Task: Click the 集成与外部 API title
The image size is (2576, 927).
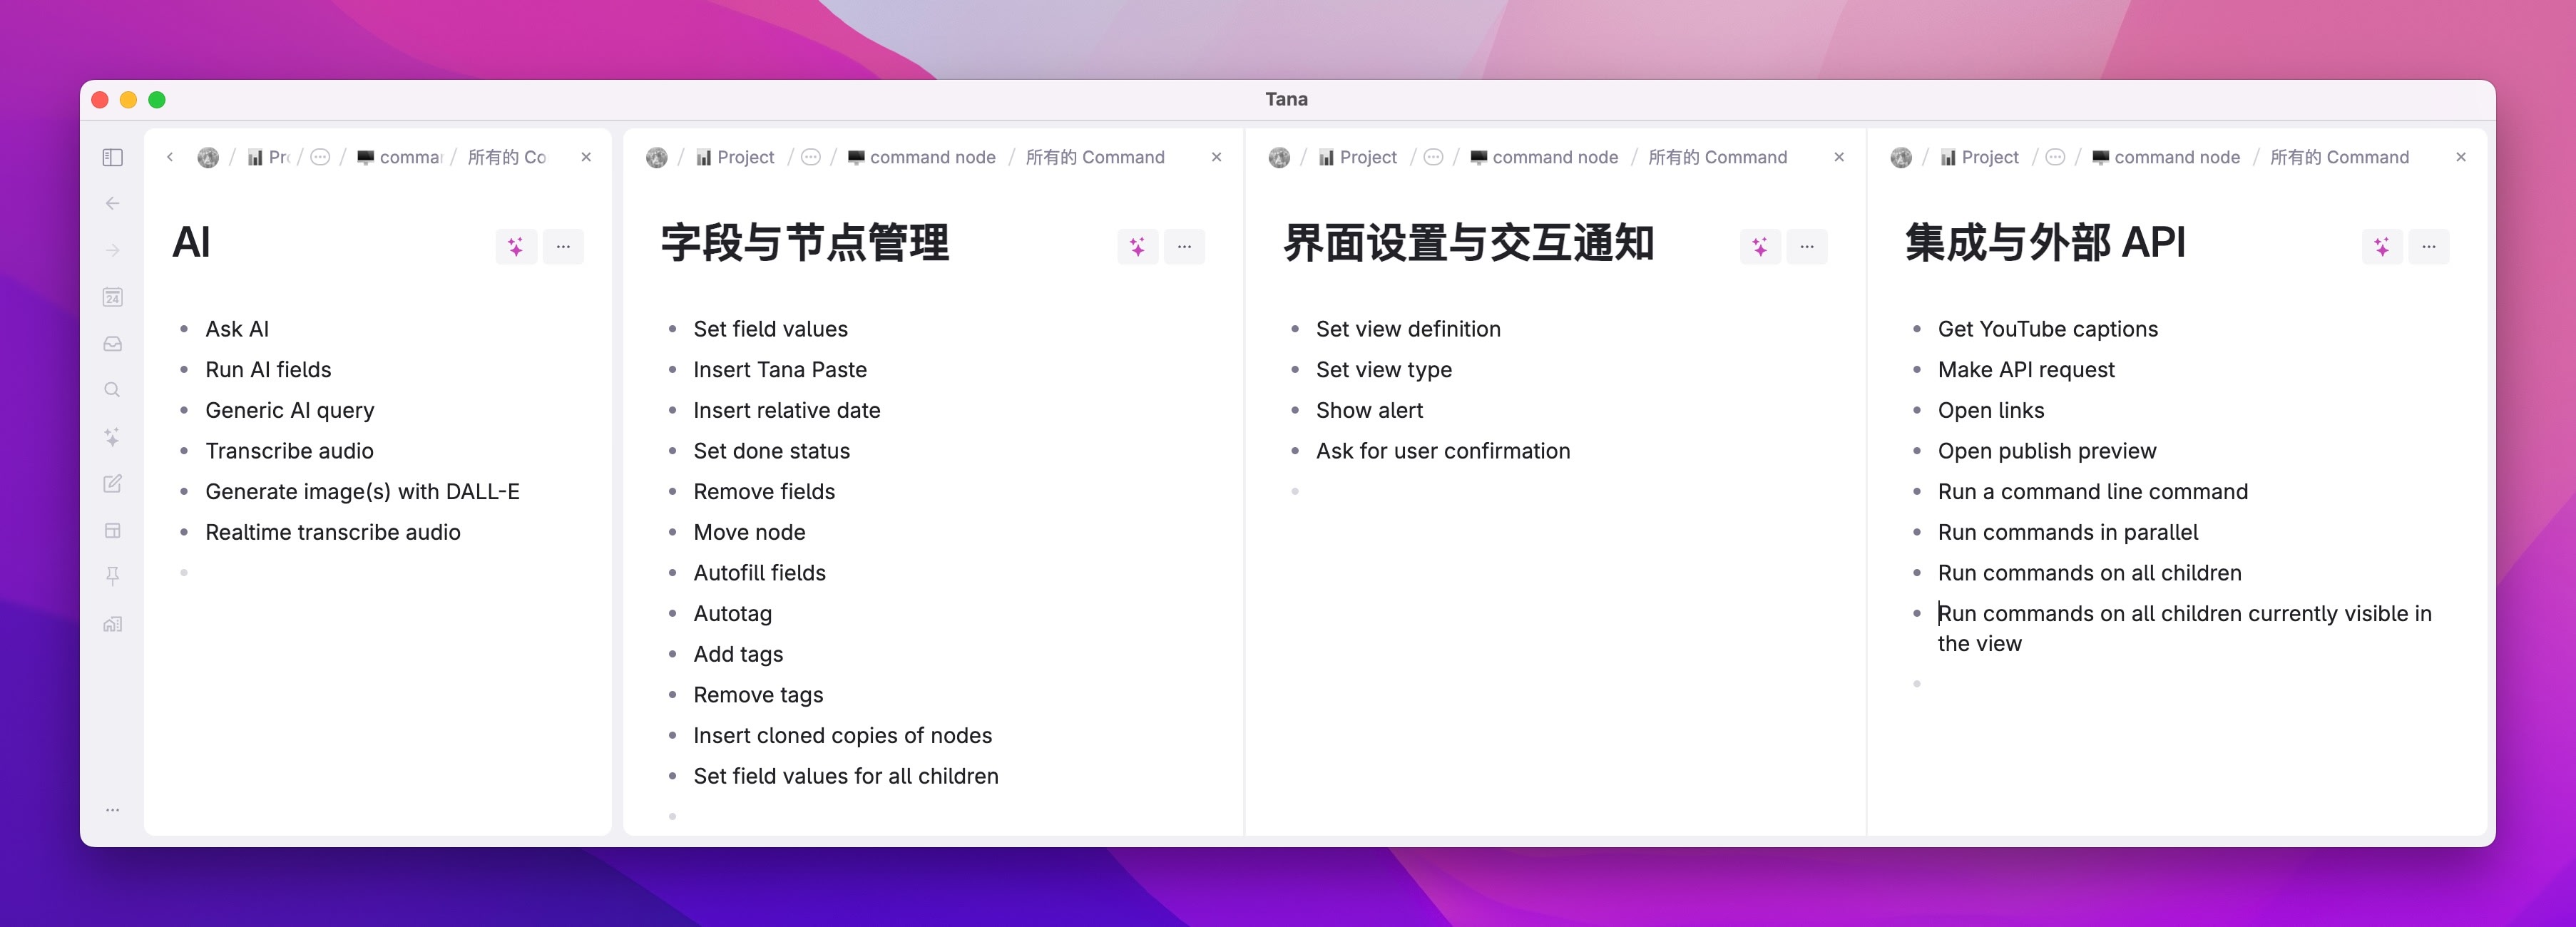Action: pos(2046,243)
